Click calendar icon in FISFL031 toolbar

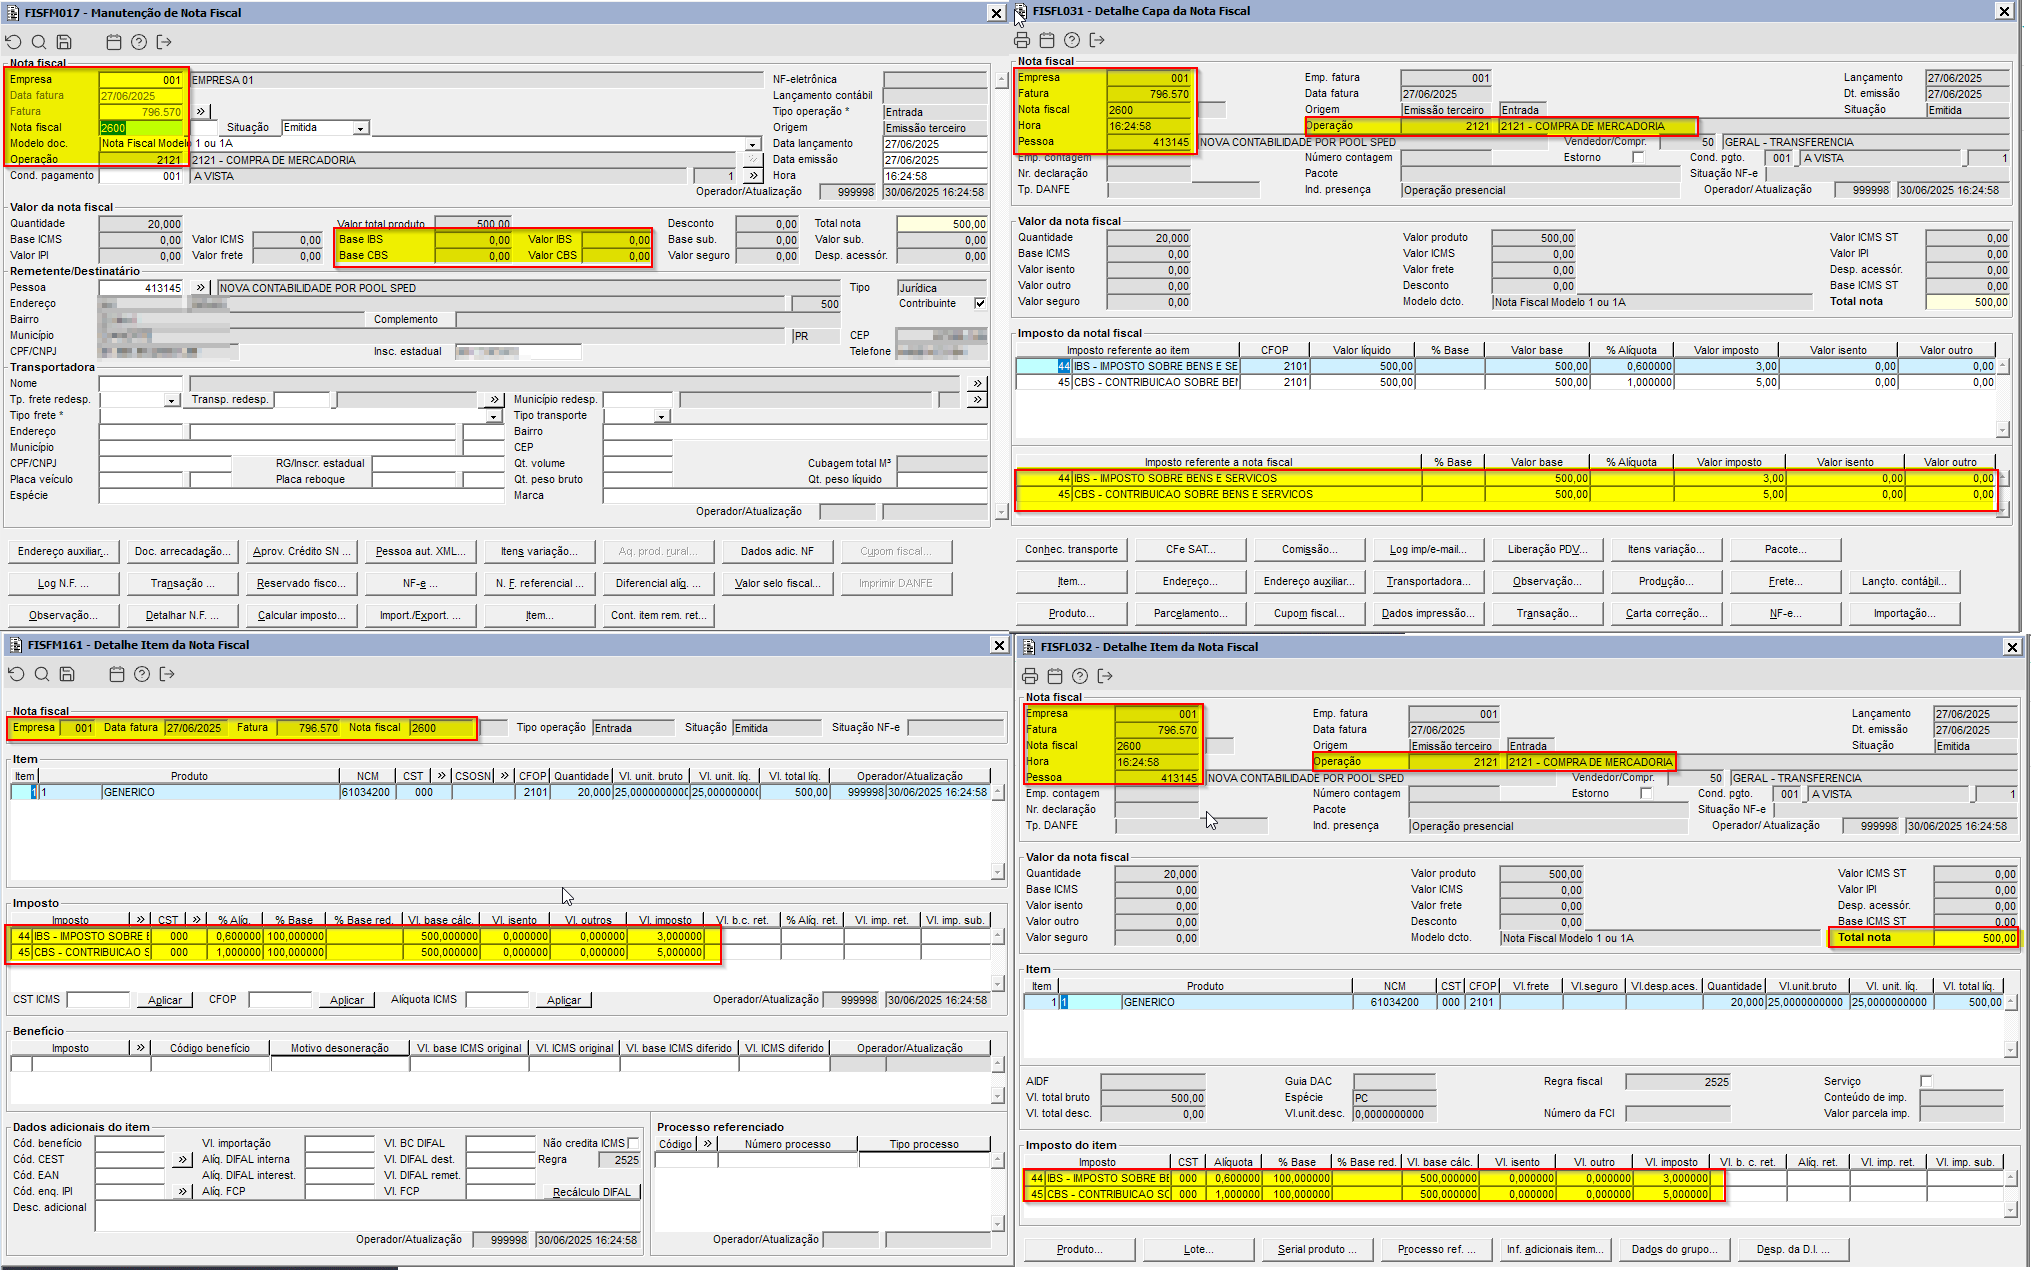1046,40
